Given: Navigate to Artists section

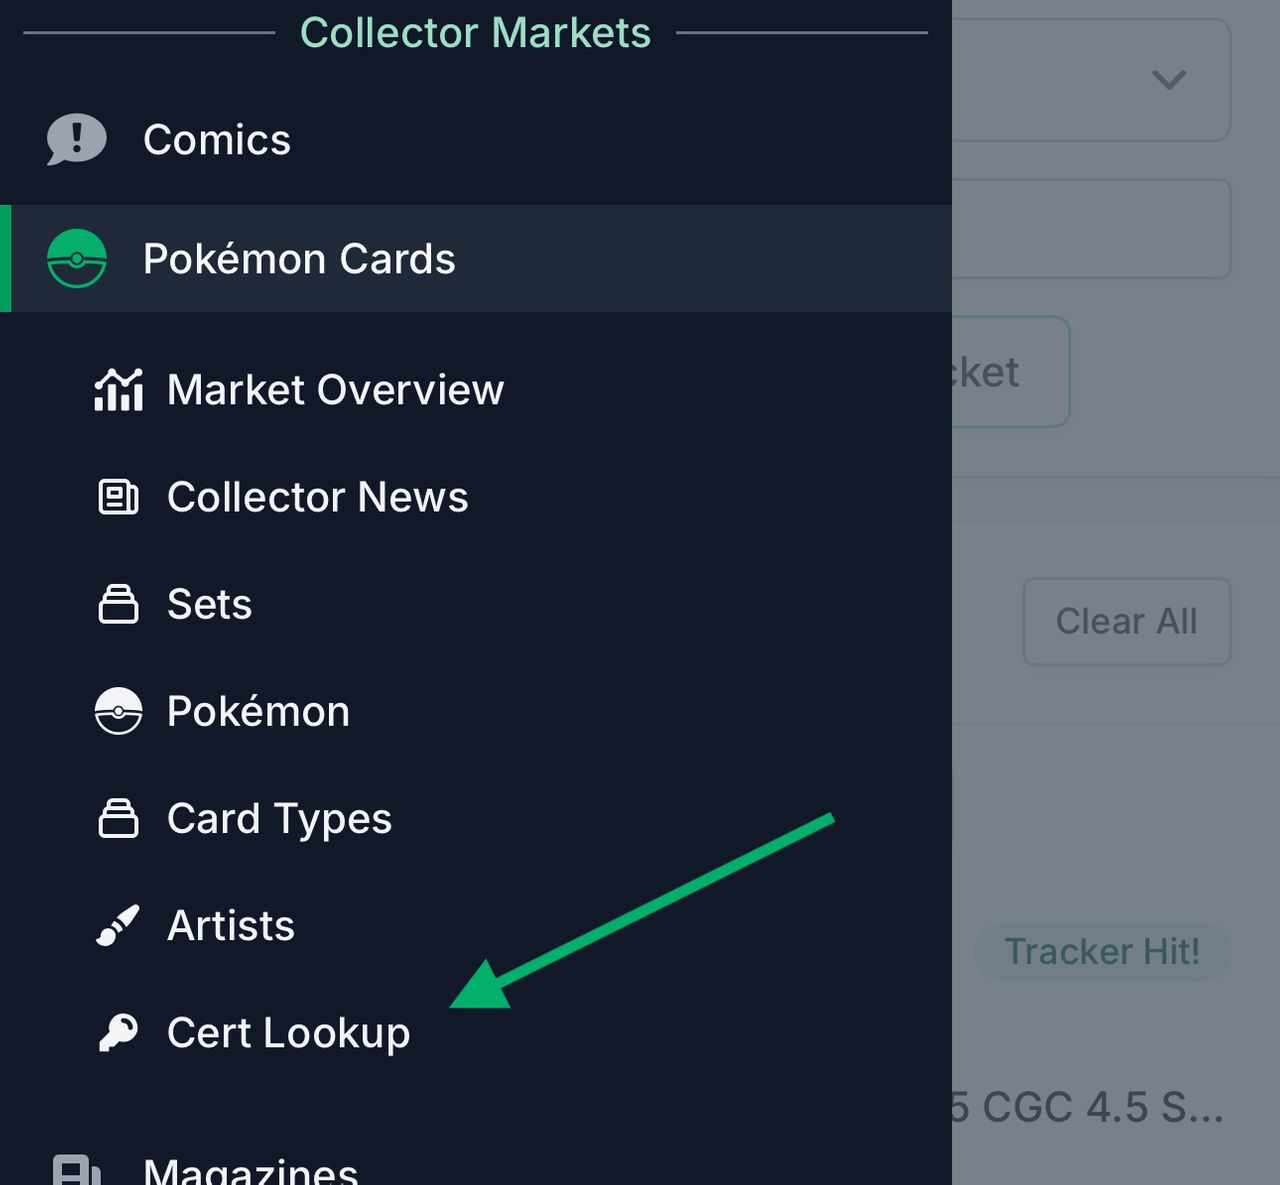Looking at the screenshot, I should coord(231,926).
